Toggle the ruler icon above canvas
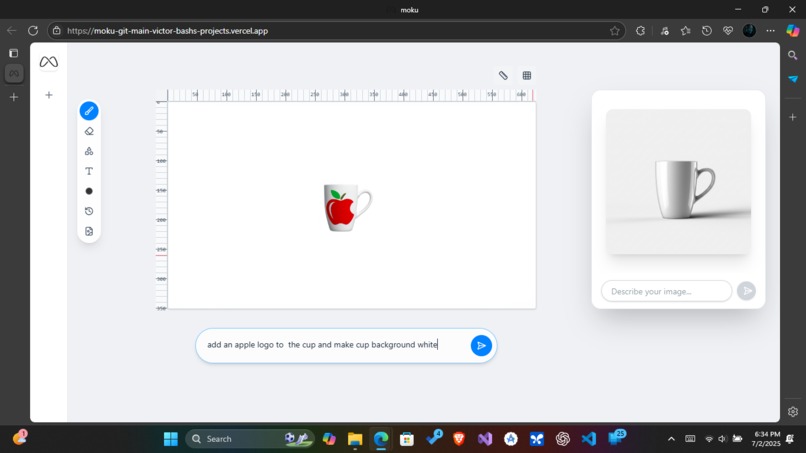The image size is (806, 453). (503, 76)
